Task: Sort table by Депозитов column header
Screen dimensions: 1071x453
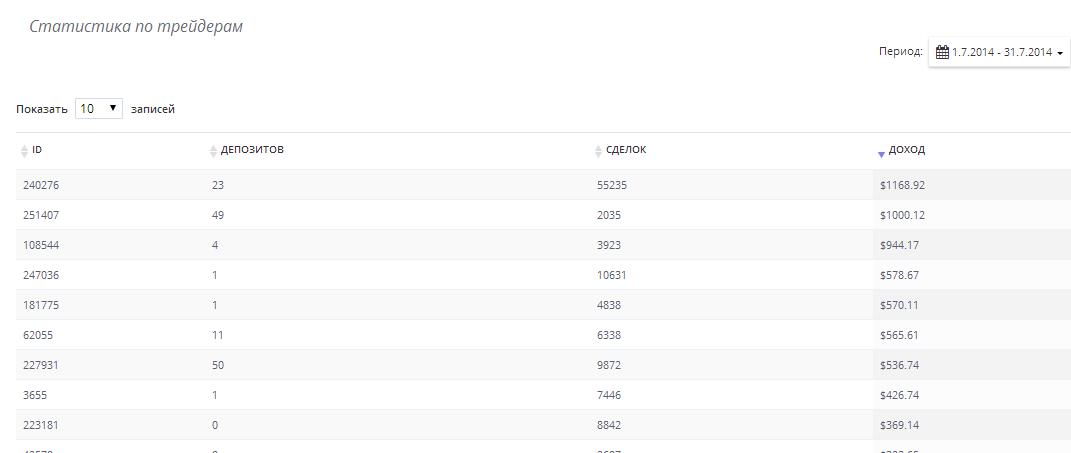Action: tap(252, 150)
